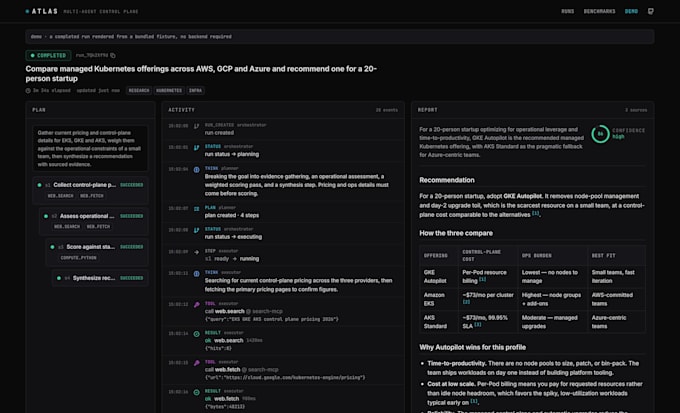Screen dimensions: 680x413
Task: Click the WEB.FETCH chip under step s2
Action: pyautogui.click(x=98, y=227)
